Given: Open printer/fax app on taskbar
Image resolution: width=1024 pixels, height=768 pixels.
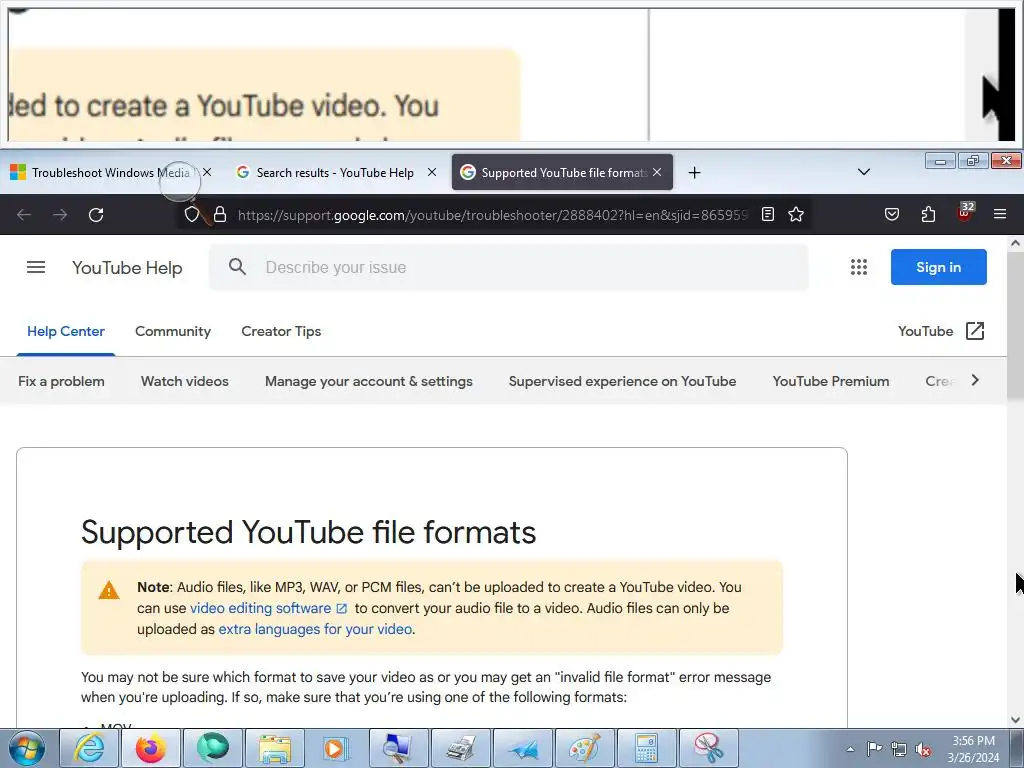Looking at the screenshot, I should 460,748.
